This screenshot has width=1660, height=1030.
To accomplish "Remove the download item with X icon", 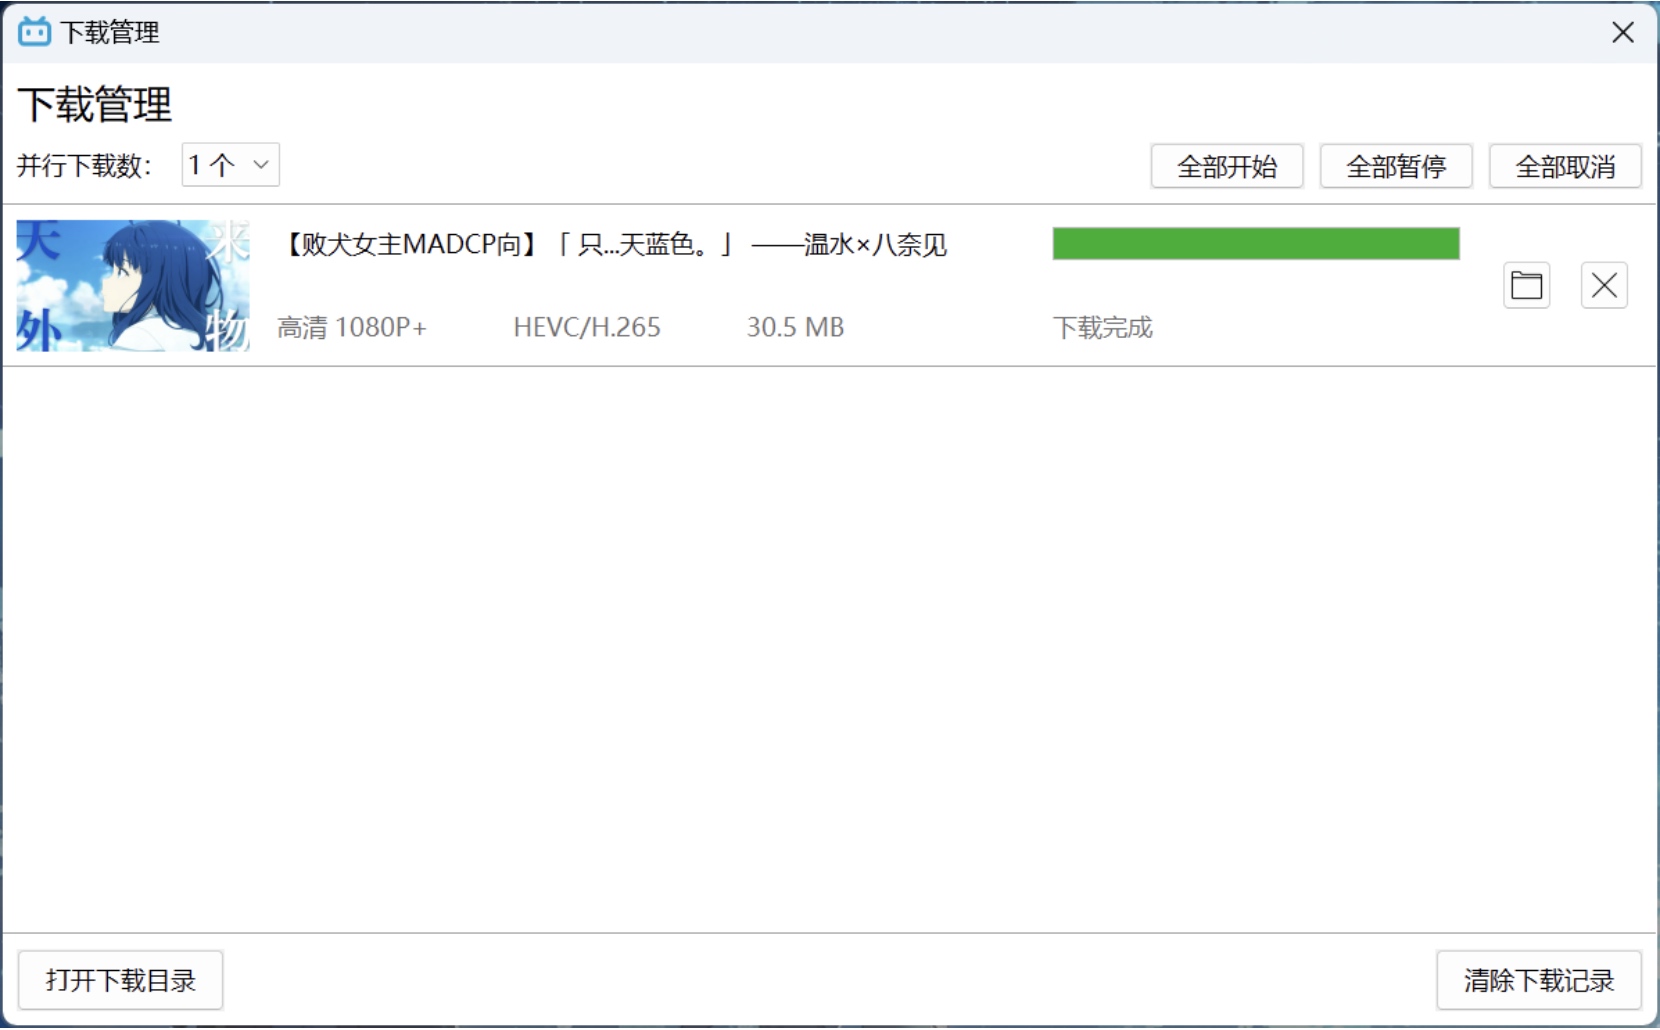I will point(1604,286).
